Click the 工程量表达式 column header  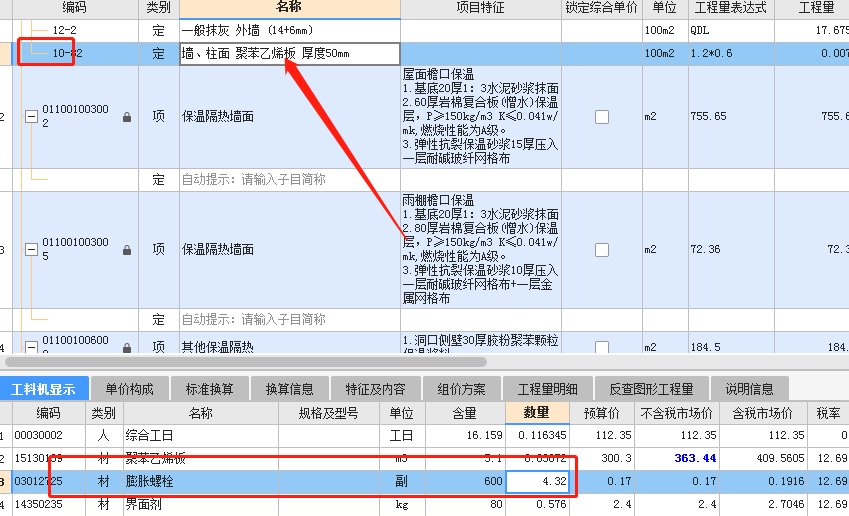731,8
